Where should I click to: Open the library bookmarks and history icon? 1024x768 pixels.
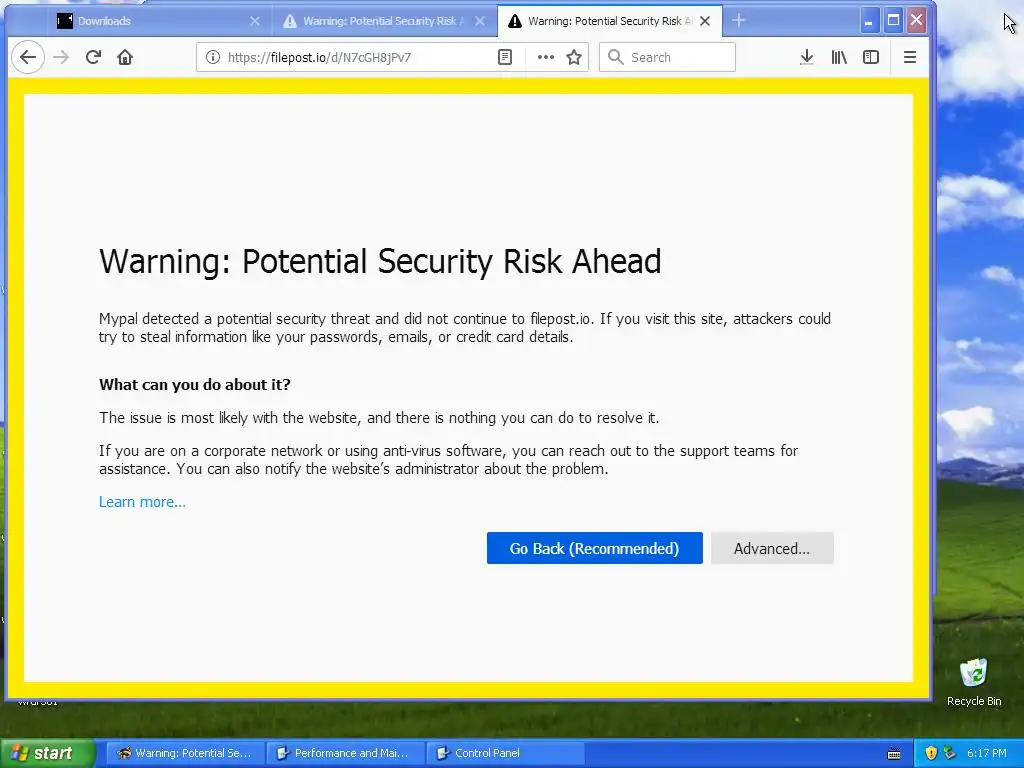(x=839, y=57)
